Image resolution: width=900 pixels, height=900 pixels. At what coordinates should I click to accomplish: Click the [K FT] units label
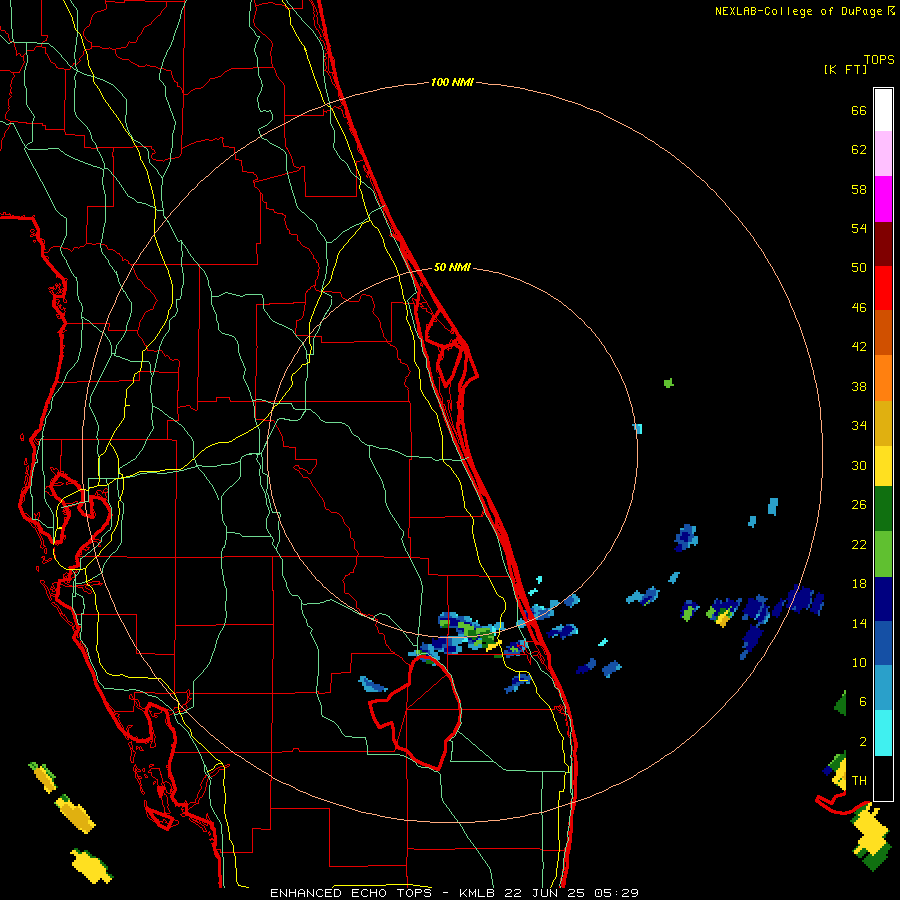(x=845, y=70)
